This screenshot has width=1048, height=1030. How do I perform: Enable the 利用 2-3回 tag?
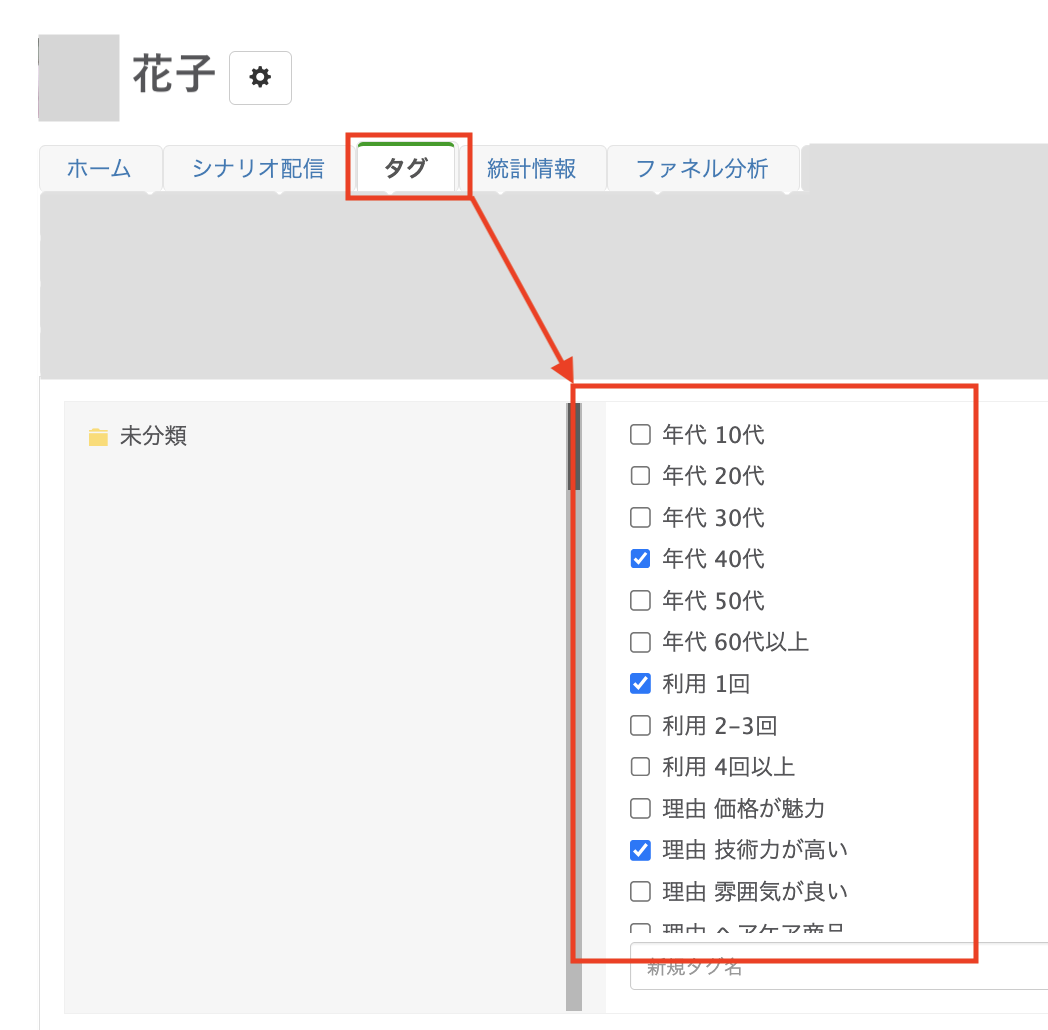pos(640,725)
